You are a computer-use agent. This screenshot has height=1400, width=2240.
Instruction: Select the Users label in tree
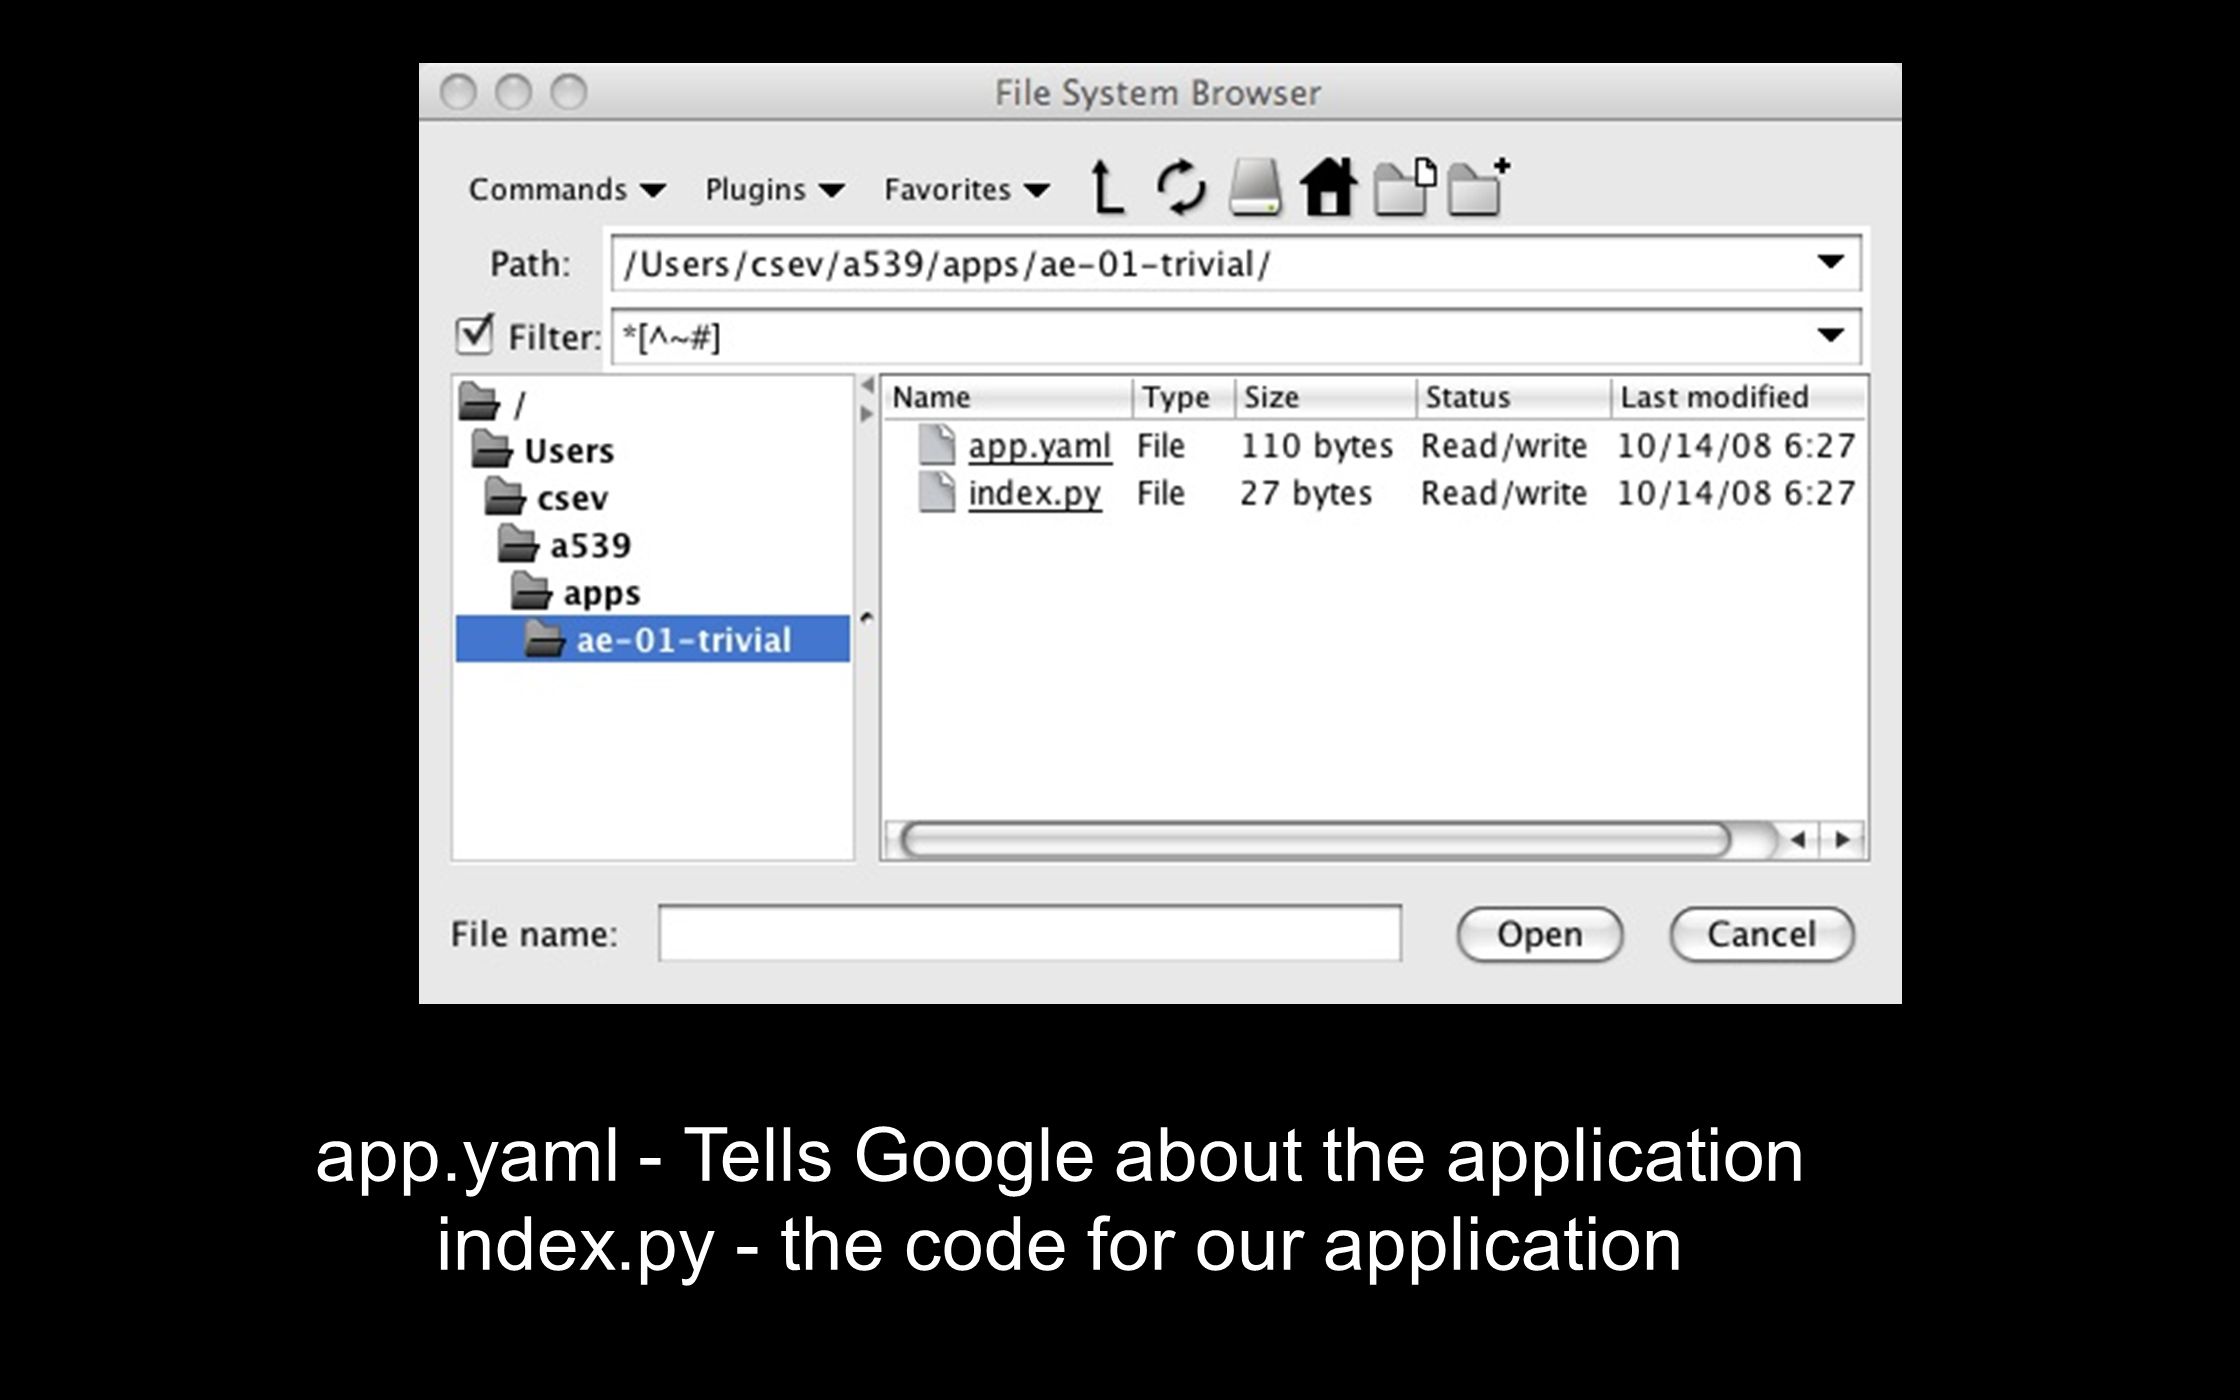pyautogui.click(x=568, y=451)
